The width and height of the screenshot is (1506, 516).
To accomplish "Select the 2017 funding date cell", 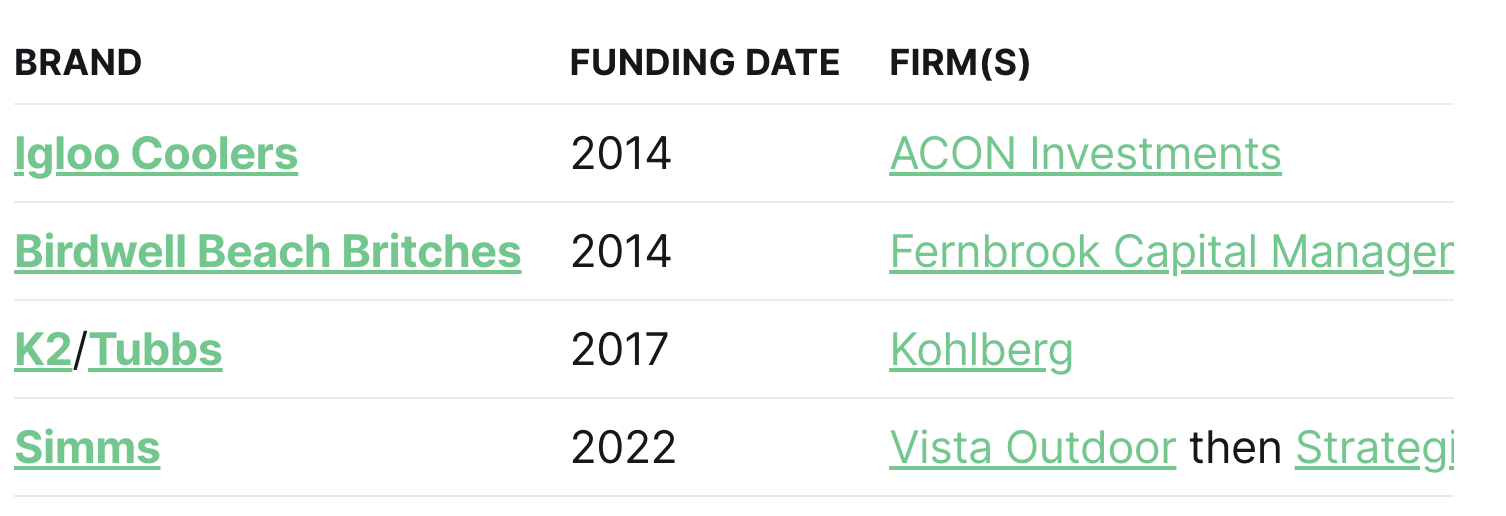I will click(x=619, y=350).
